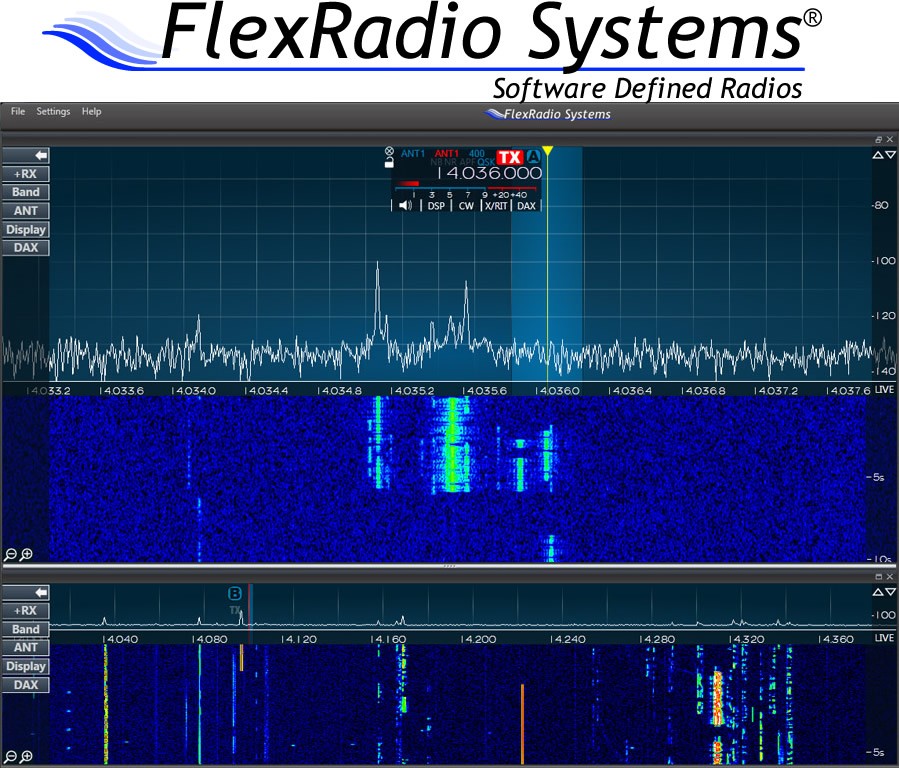Open the DSP tab on slice A
Screen dimensions: 899x768
436,206
